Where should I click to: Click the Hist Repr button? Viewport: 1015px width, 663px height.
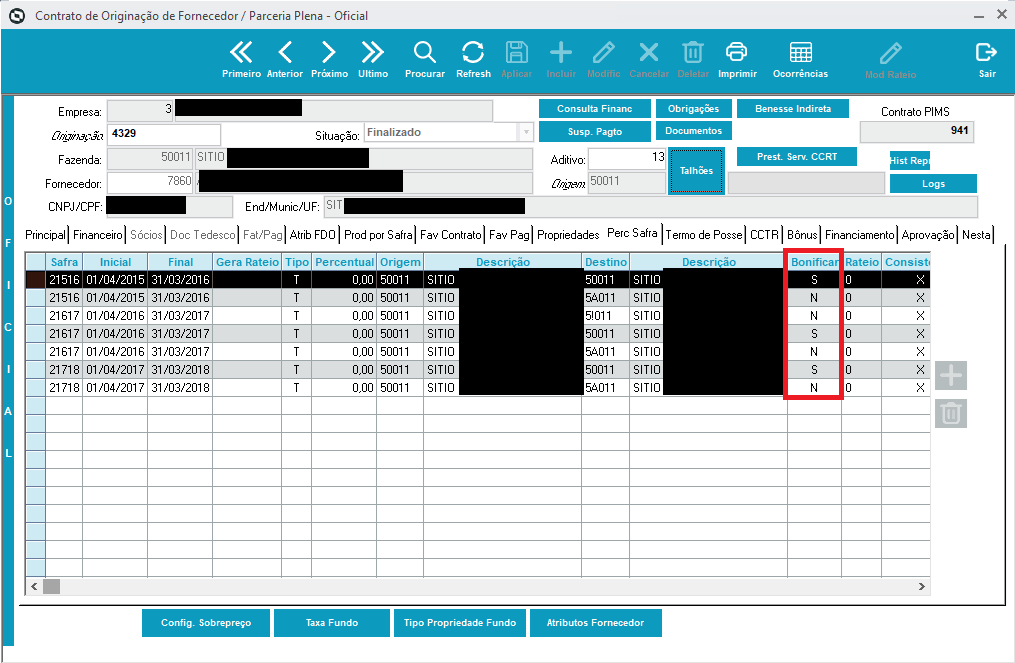coord(909,161)
